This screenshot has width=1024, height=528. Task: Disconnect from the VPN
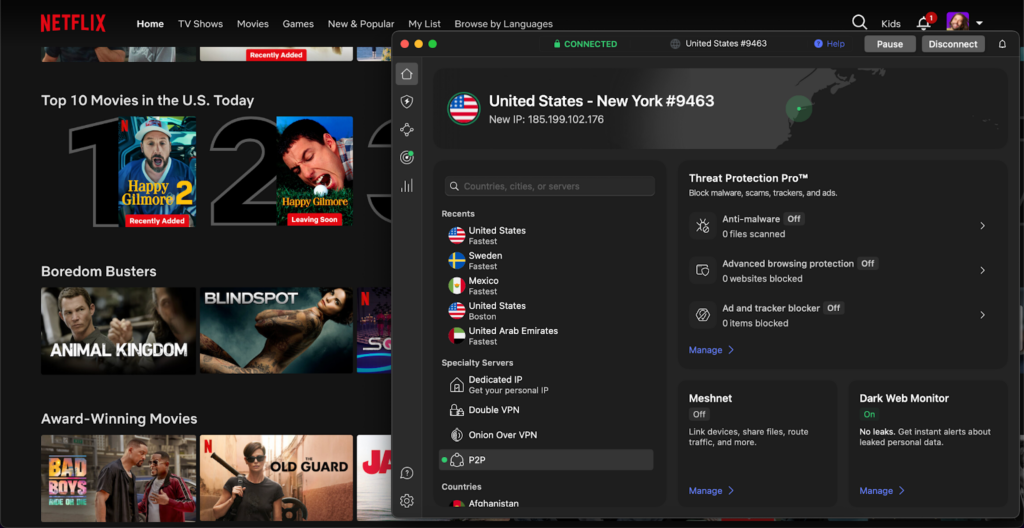953,44
